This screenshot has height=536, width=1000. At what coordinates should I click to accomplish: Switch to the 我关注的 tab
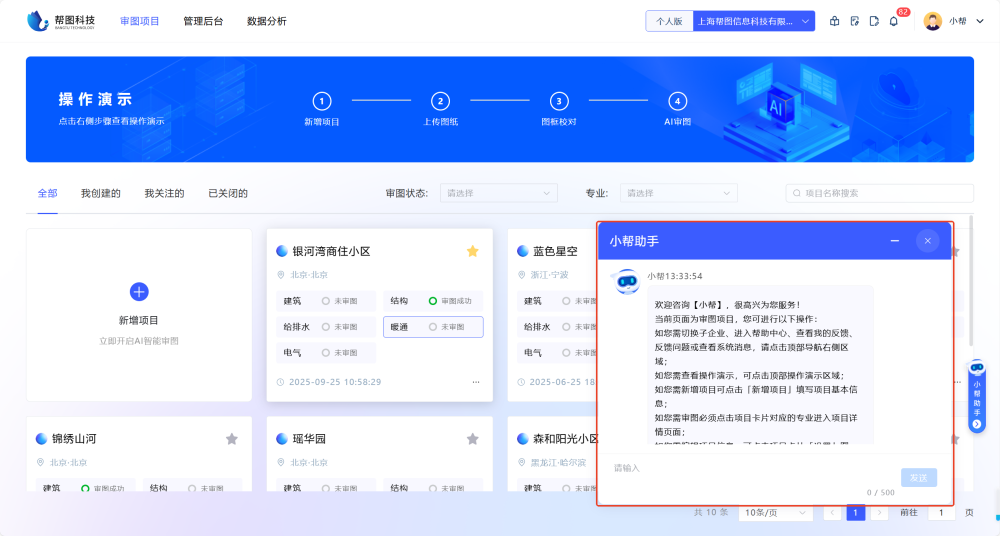pyautogui.click(x=164, y=193)
